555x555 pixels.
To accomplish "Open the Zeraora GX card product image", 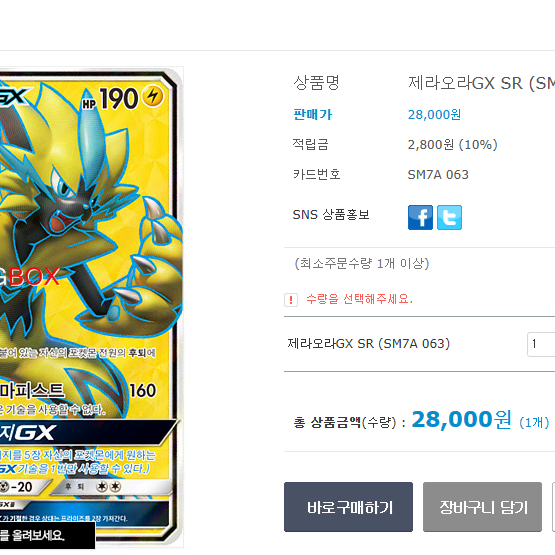I will pyautogui.click(x=91, y=307).
